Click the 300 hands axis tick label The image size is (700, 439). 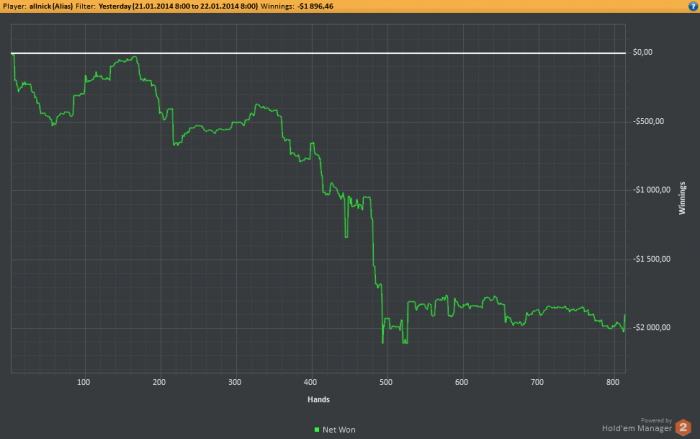(234, 382)
